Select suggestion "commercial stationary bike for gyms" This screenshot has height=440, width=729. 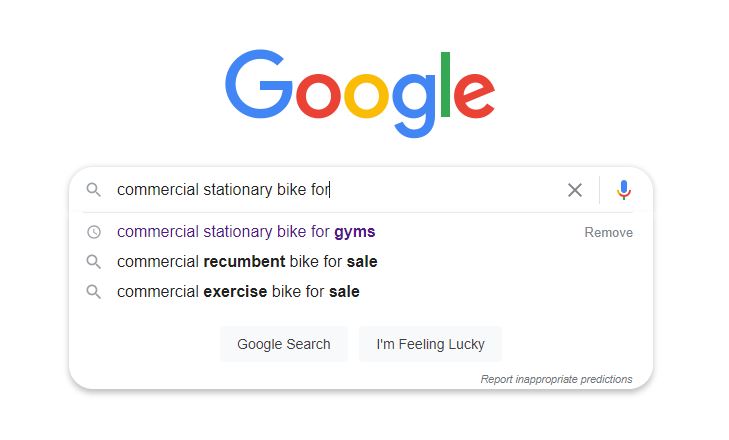point(246,232)
